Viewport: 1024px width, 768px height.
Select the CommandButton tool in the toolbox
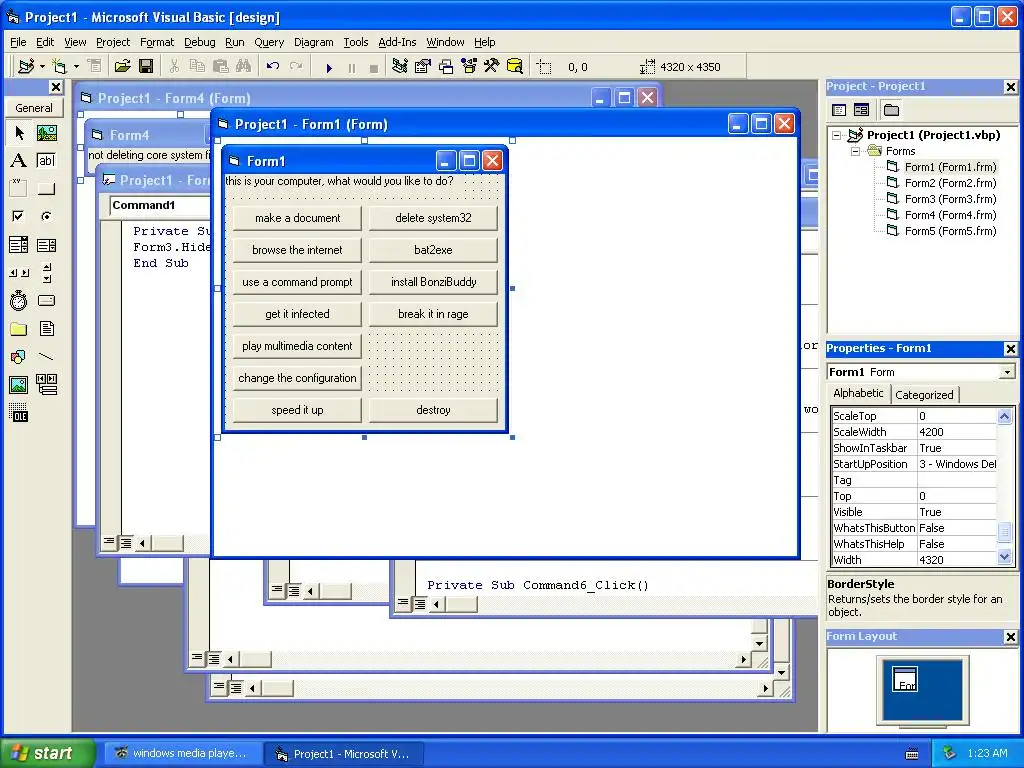click(46, 189)
